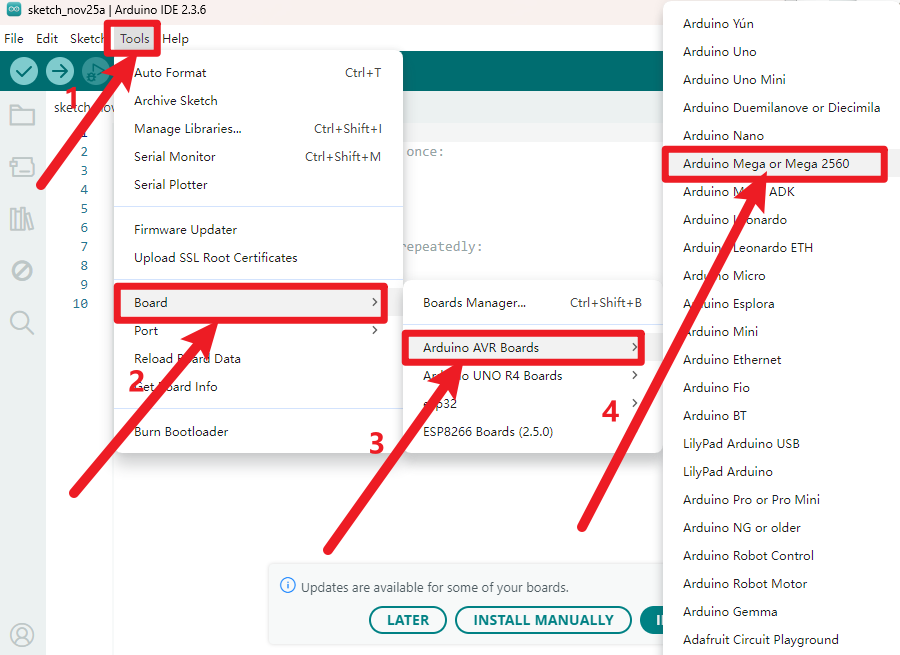The width and height of the screenshot is (900, 655).
Task: Click the user account icon
Action: [22, 635]
